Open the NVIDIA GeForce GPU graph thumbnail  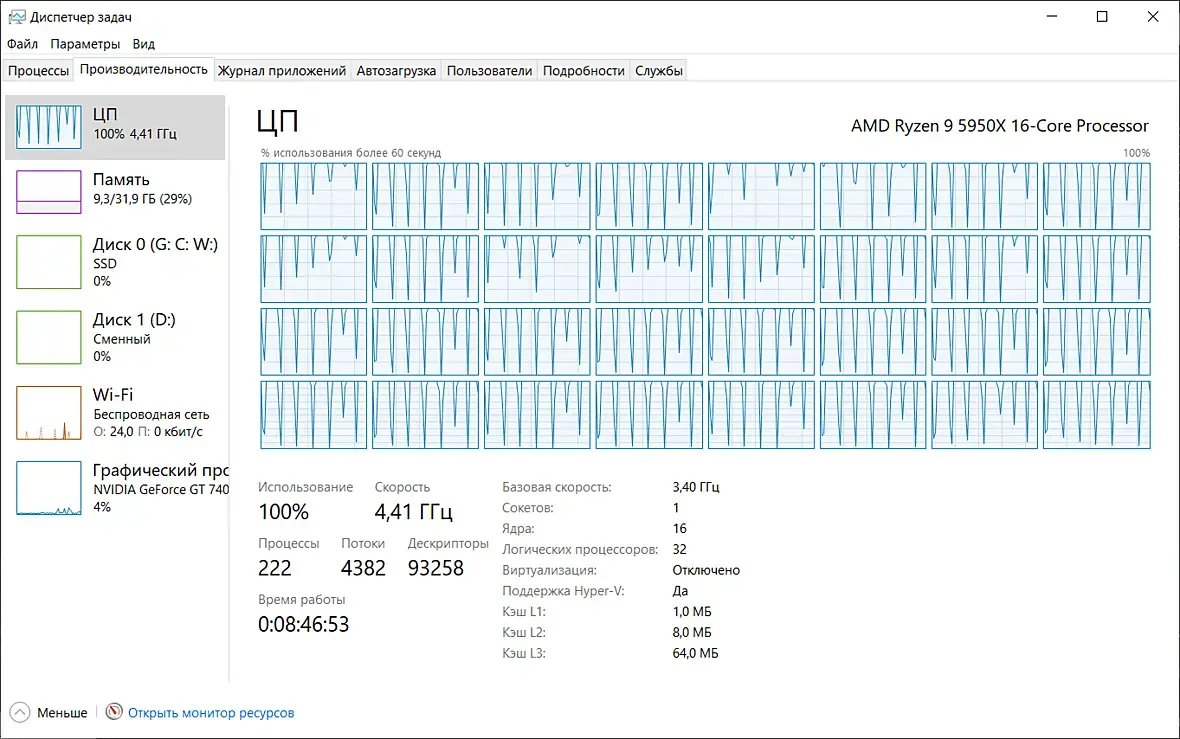click(x=48, y=488)
